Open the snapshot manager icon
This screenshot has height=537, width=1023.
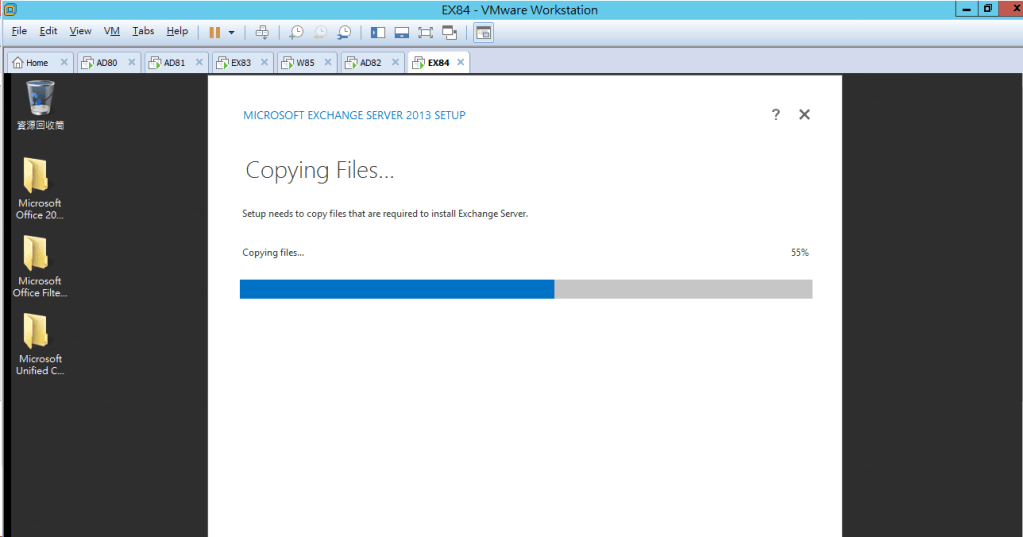coord(344,32)
